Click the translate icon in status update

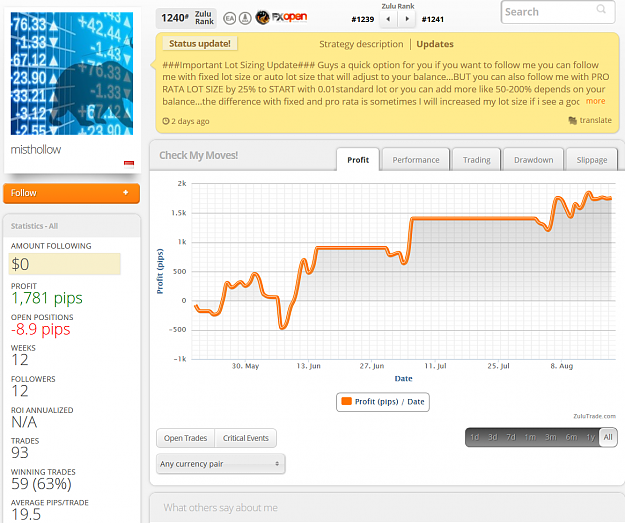(x=572, y=120)
